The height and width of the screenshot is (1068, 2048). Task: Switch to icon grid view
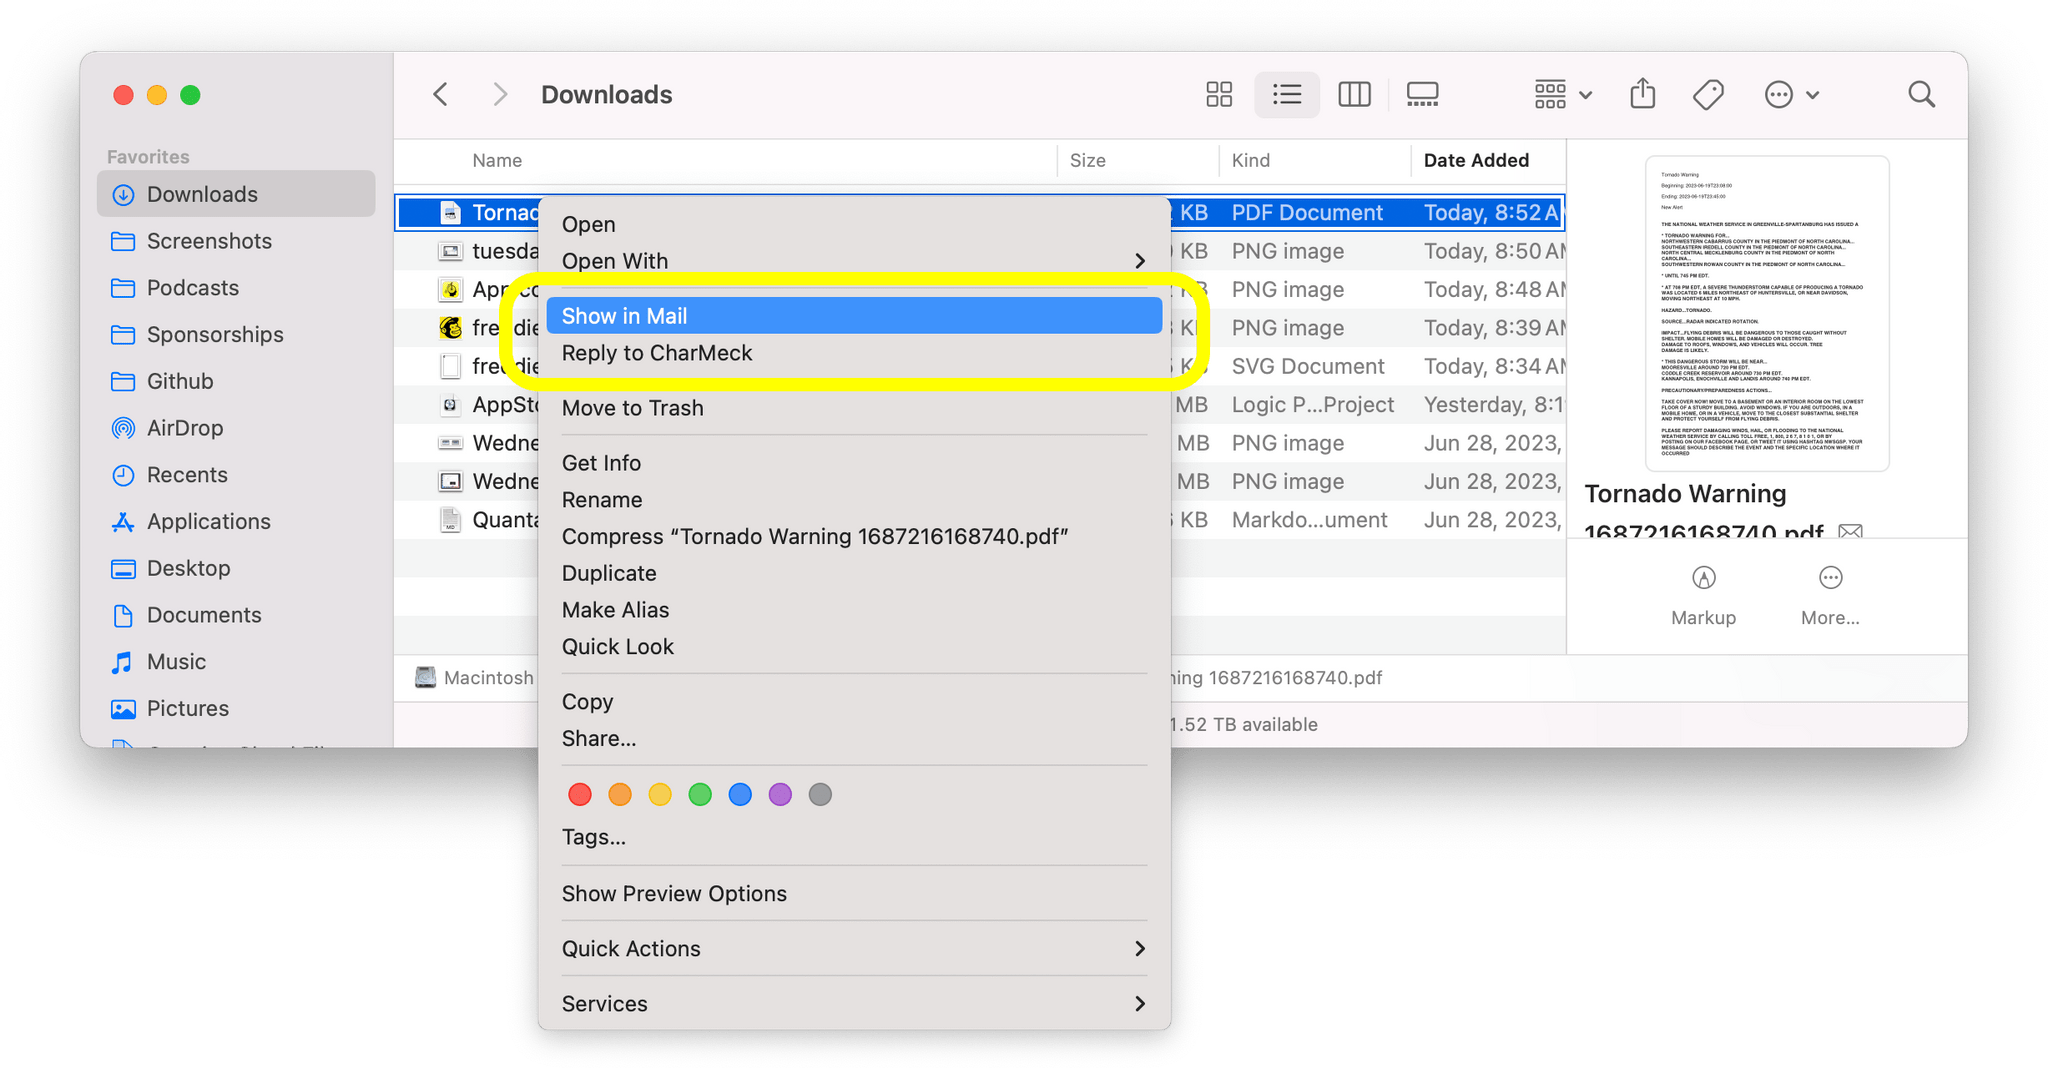tap(1218, 95)
